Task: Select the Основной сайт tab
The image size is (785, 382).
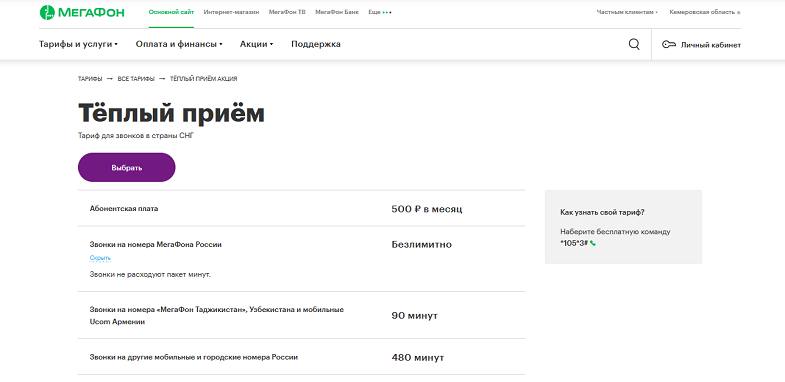Action: pos(171,12)
